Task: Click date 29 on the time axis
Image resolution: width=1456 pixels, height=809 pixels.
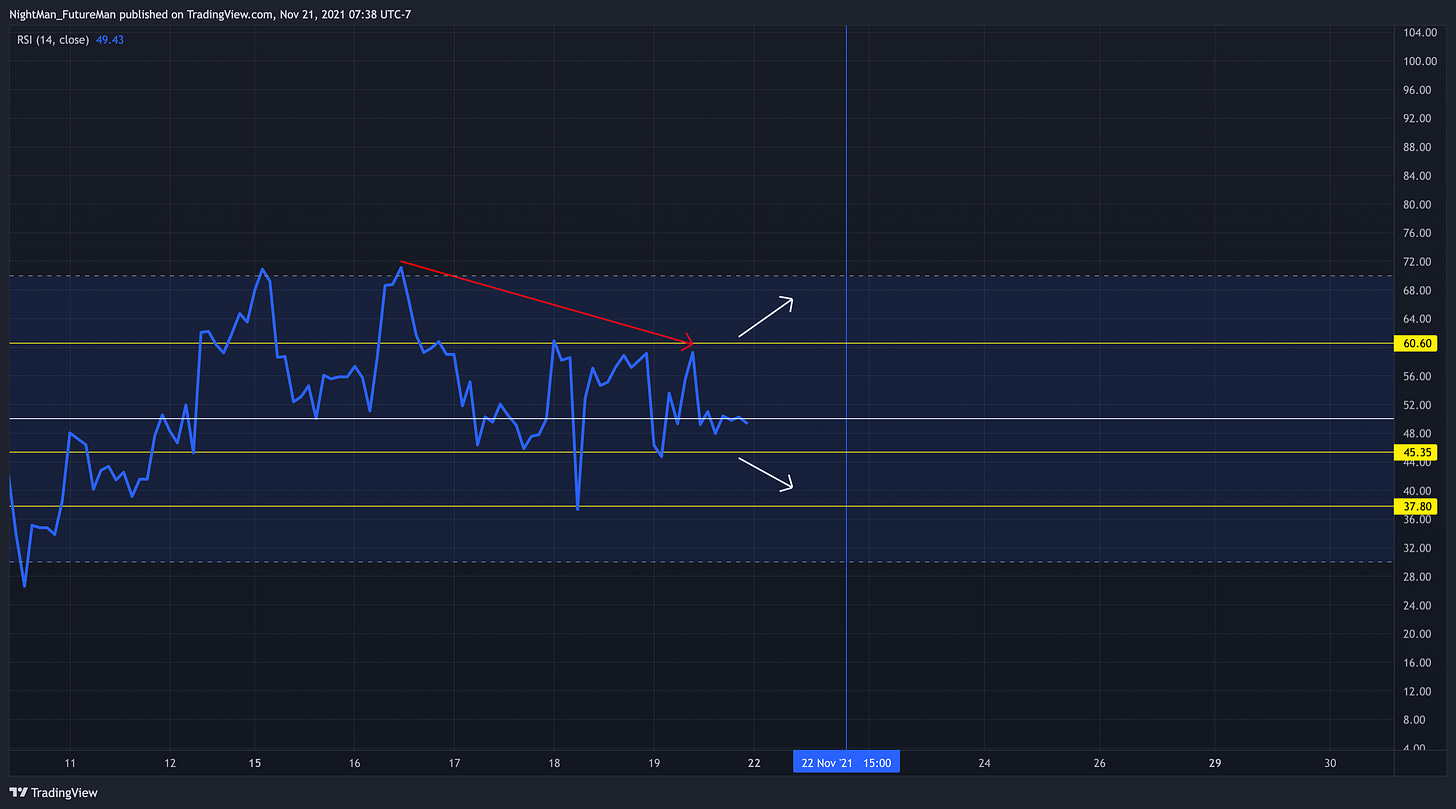Action: (x=1215, y=762)
